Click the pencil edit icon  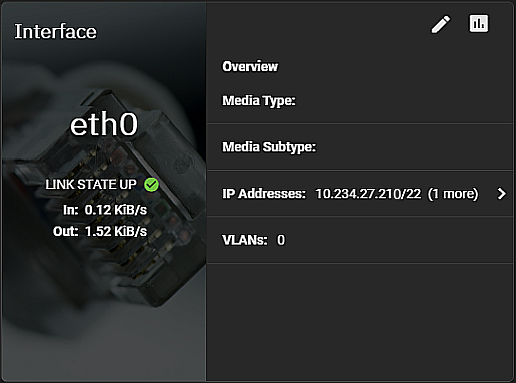(441, 24)
